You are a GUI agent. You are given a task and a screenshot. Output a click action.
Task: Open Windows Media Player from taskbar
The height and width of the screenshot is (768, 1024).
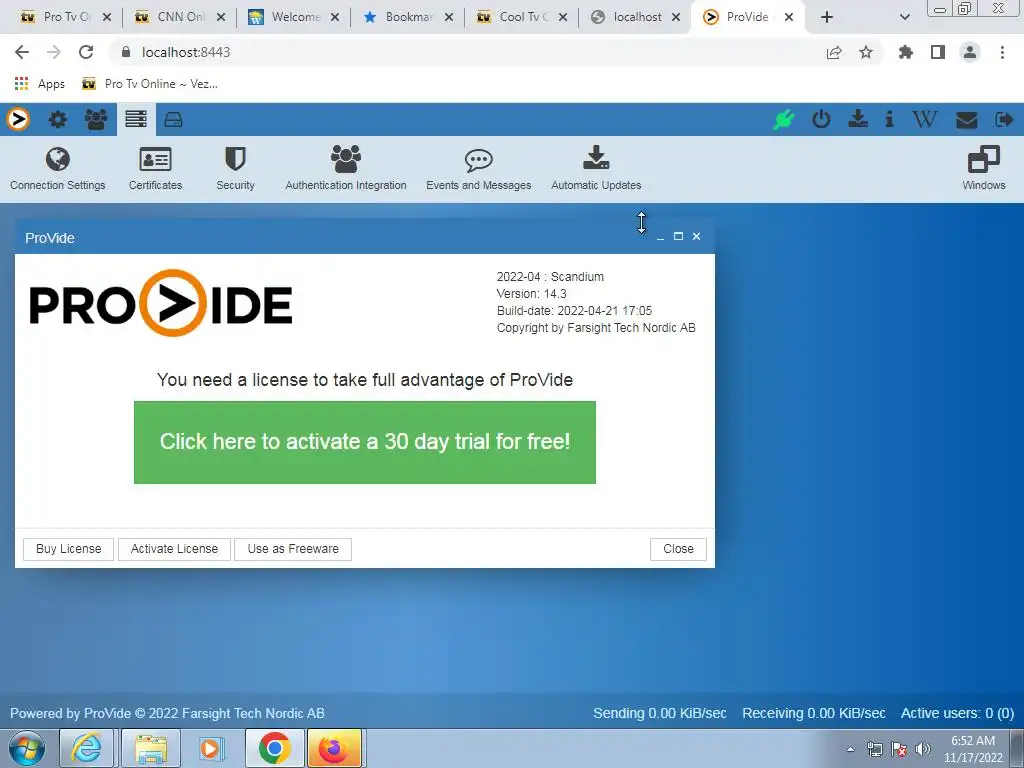(210, 748)
